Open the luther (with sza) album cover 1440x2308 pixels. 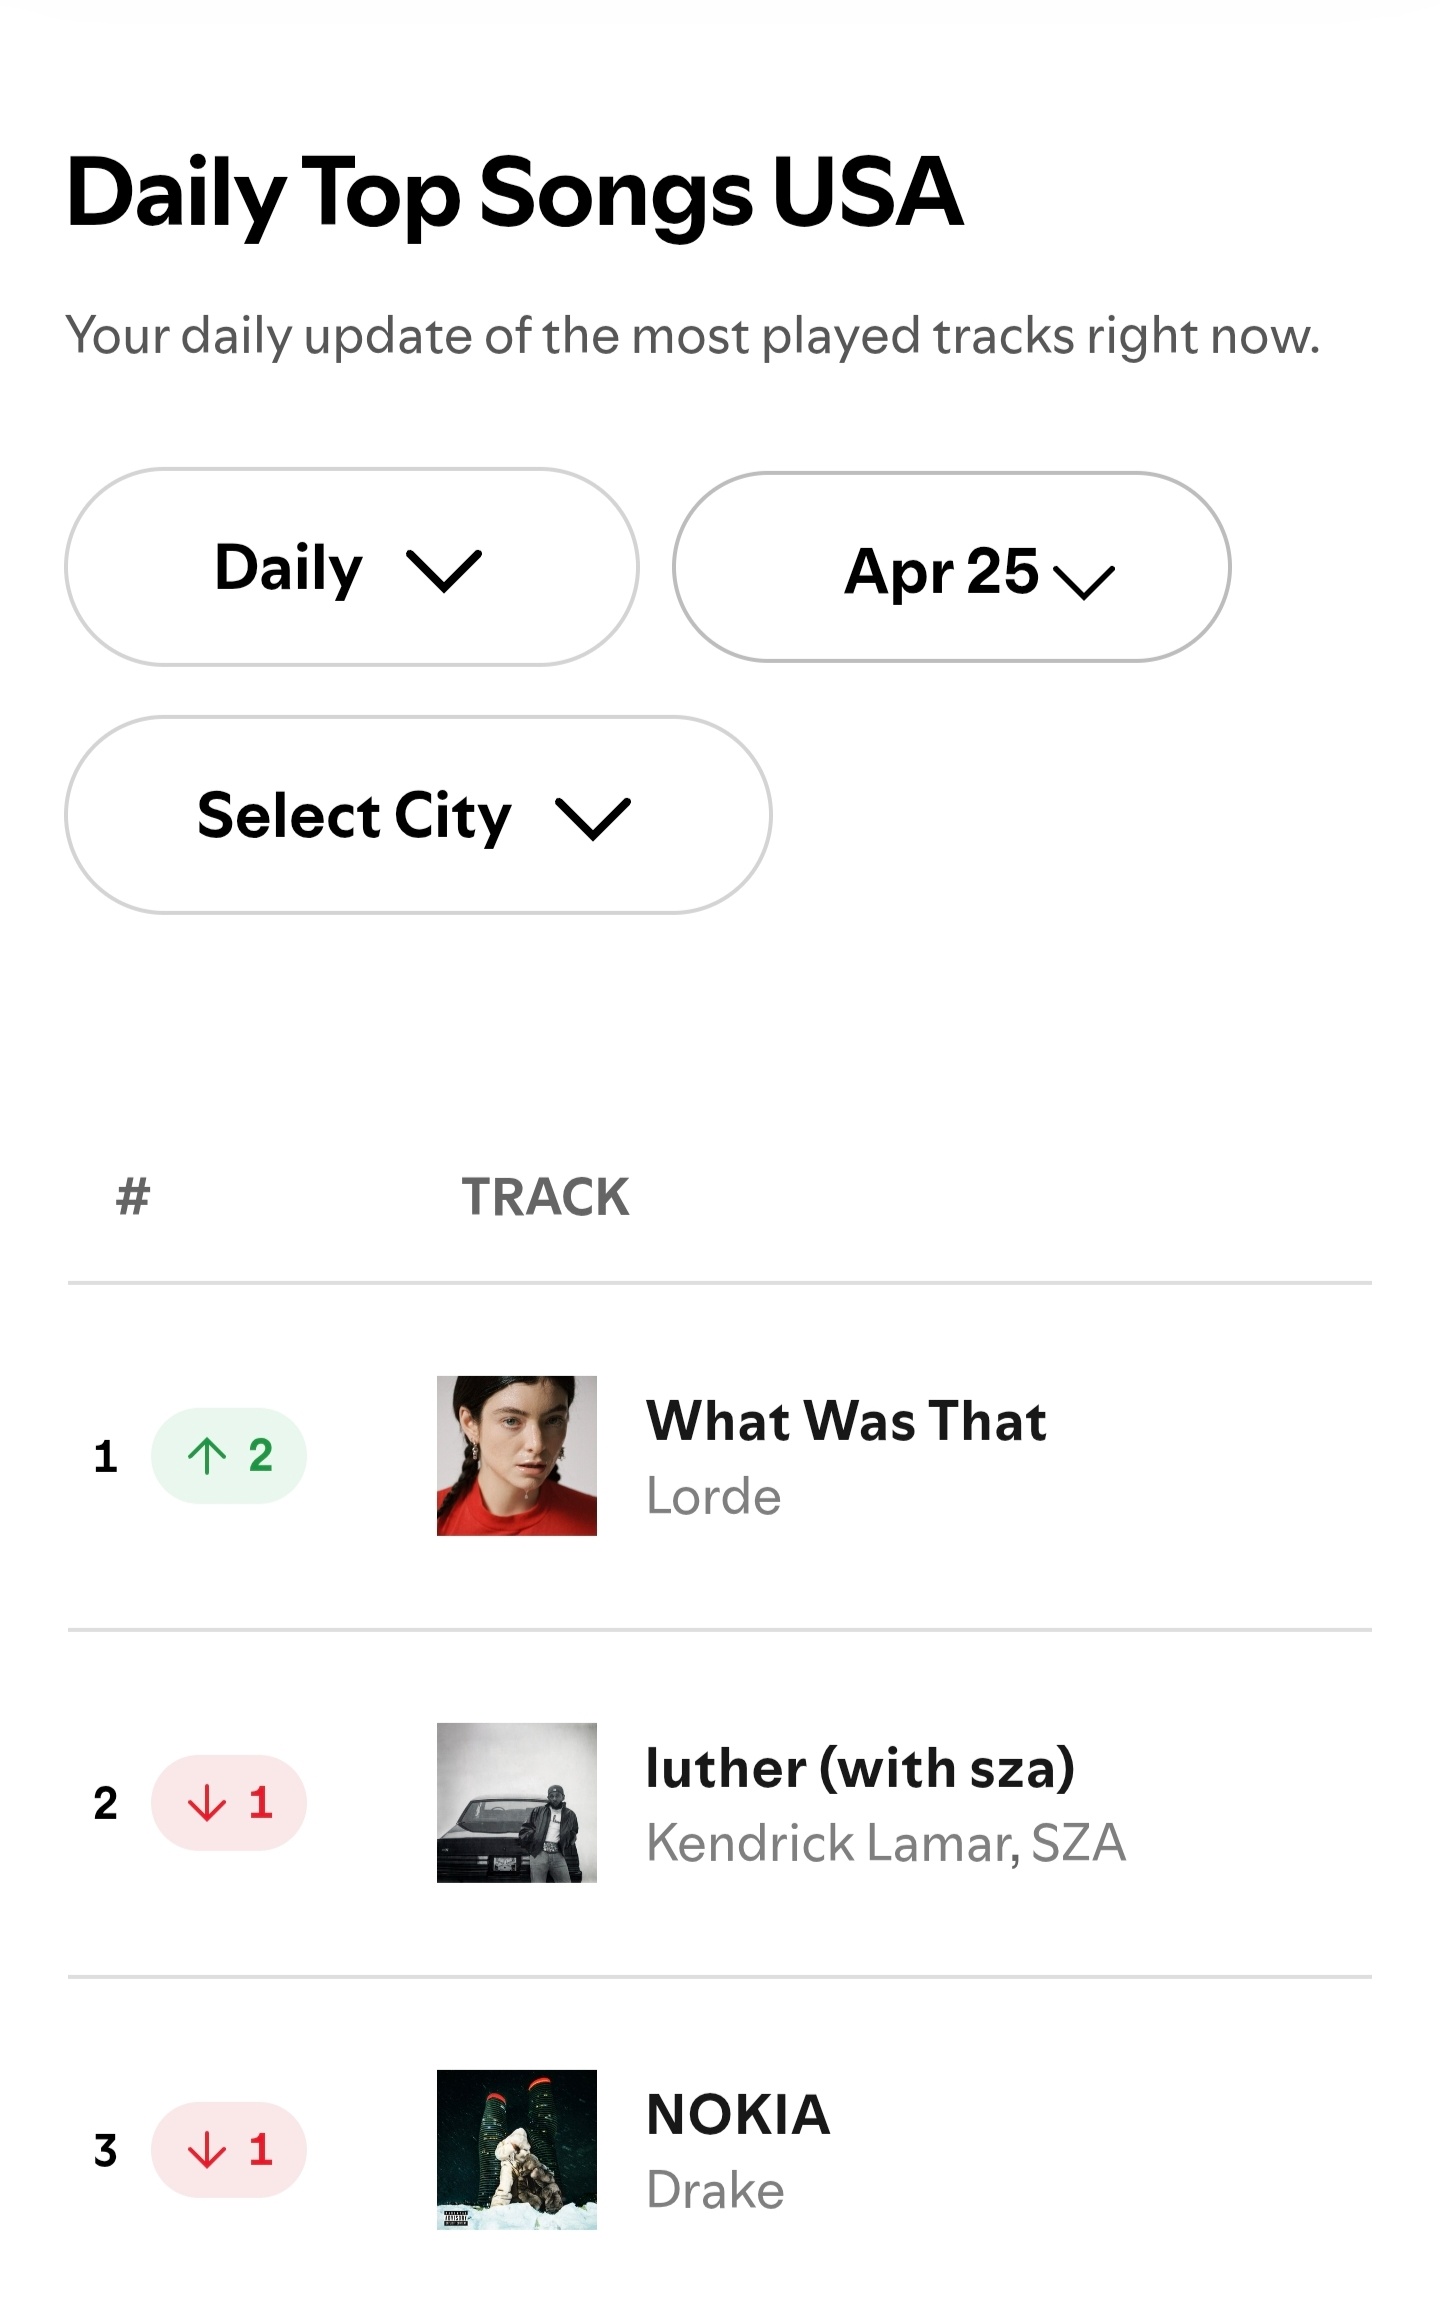tap(517, 1803)
